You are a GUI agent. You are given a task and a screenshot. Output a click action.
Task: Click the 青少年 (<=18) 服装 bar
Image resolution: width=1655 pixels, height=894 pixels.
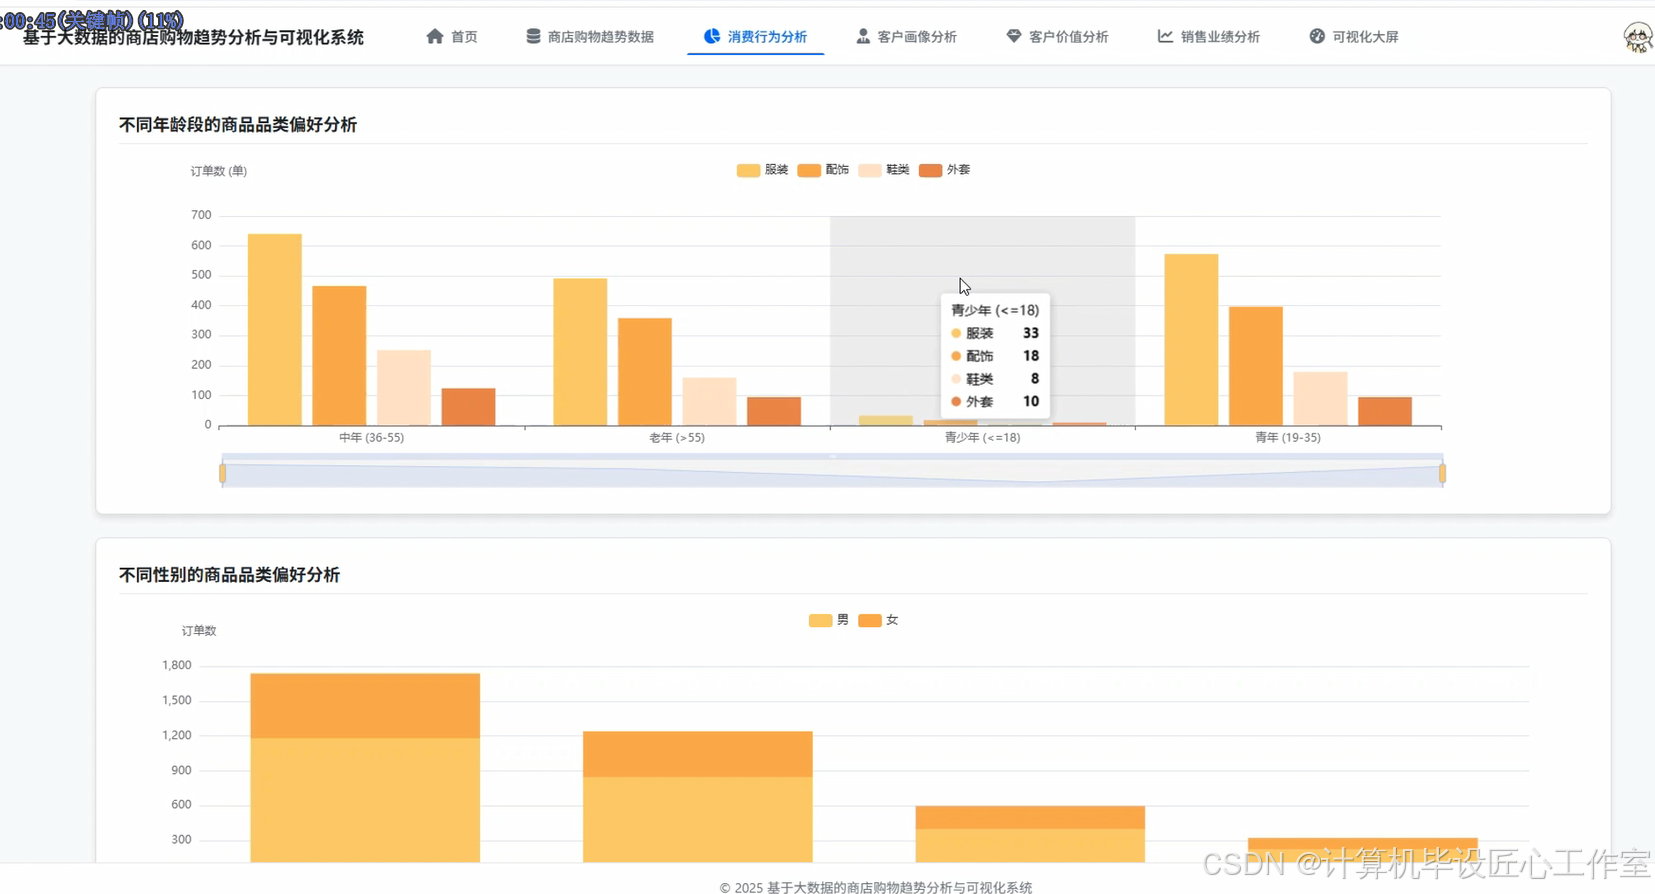[x=886, y=421]
